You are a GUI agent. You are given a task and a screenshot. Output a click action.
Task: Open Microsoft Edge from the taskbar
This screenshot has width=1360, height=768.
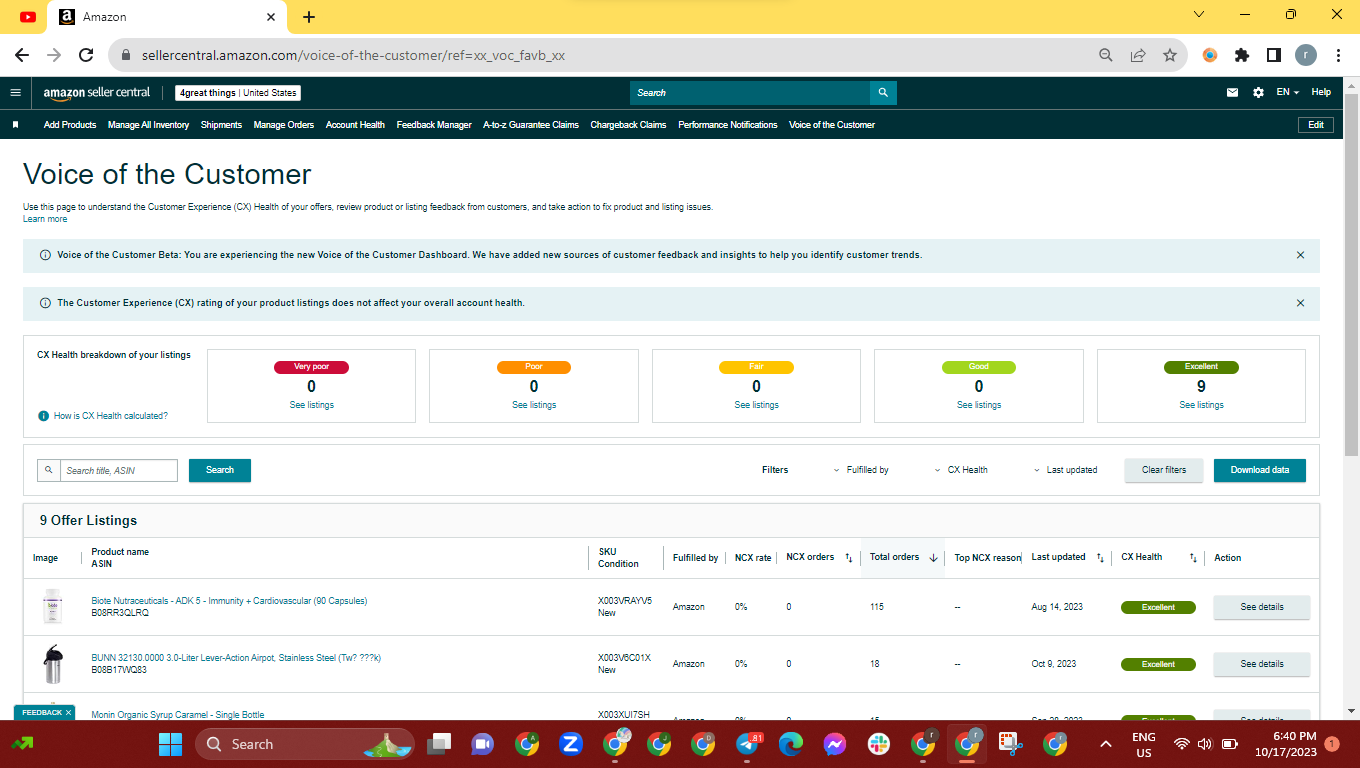tap(791, 744)
